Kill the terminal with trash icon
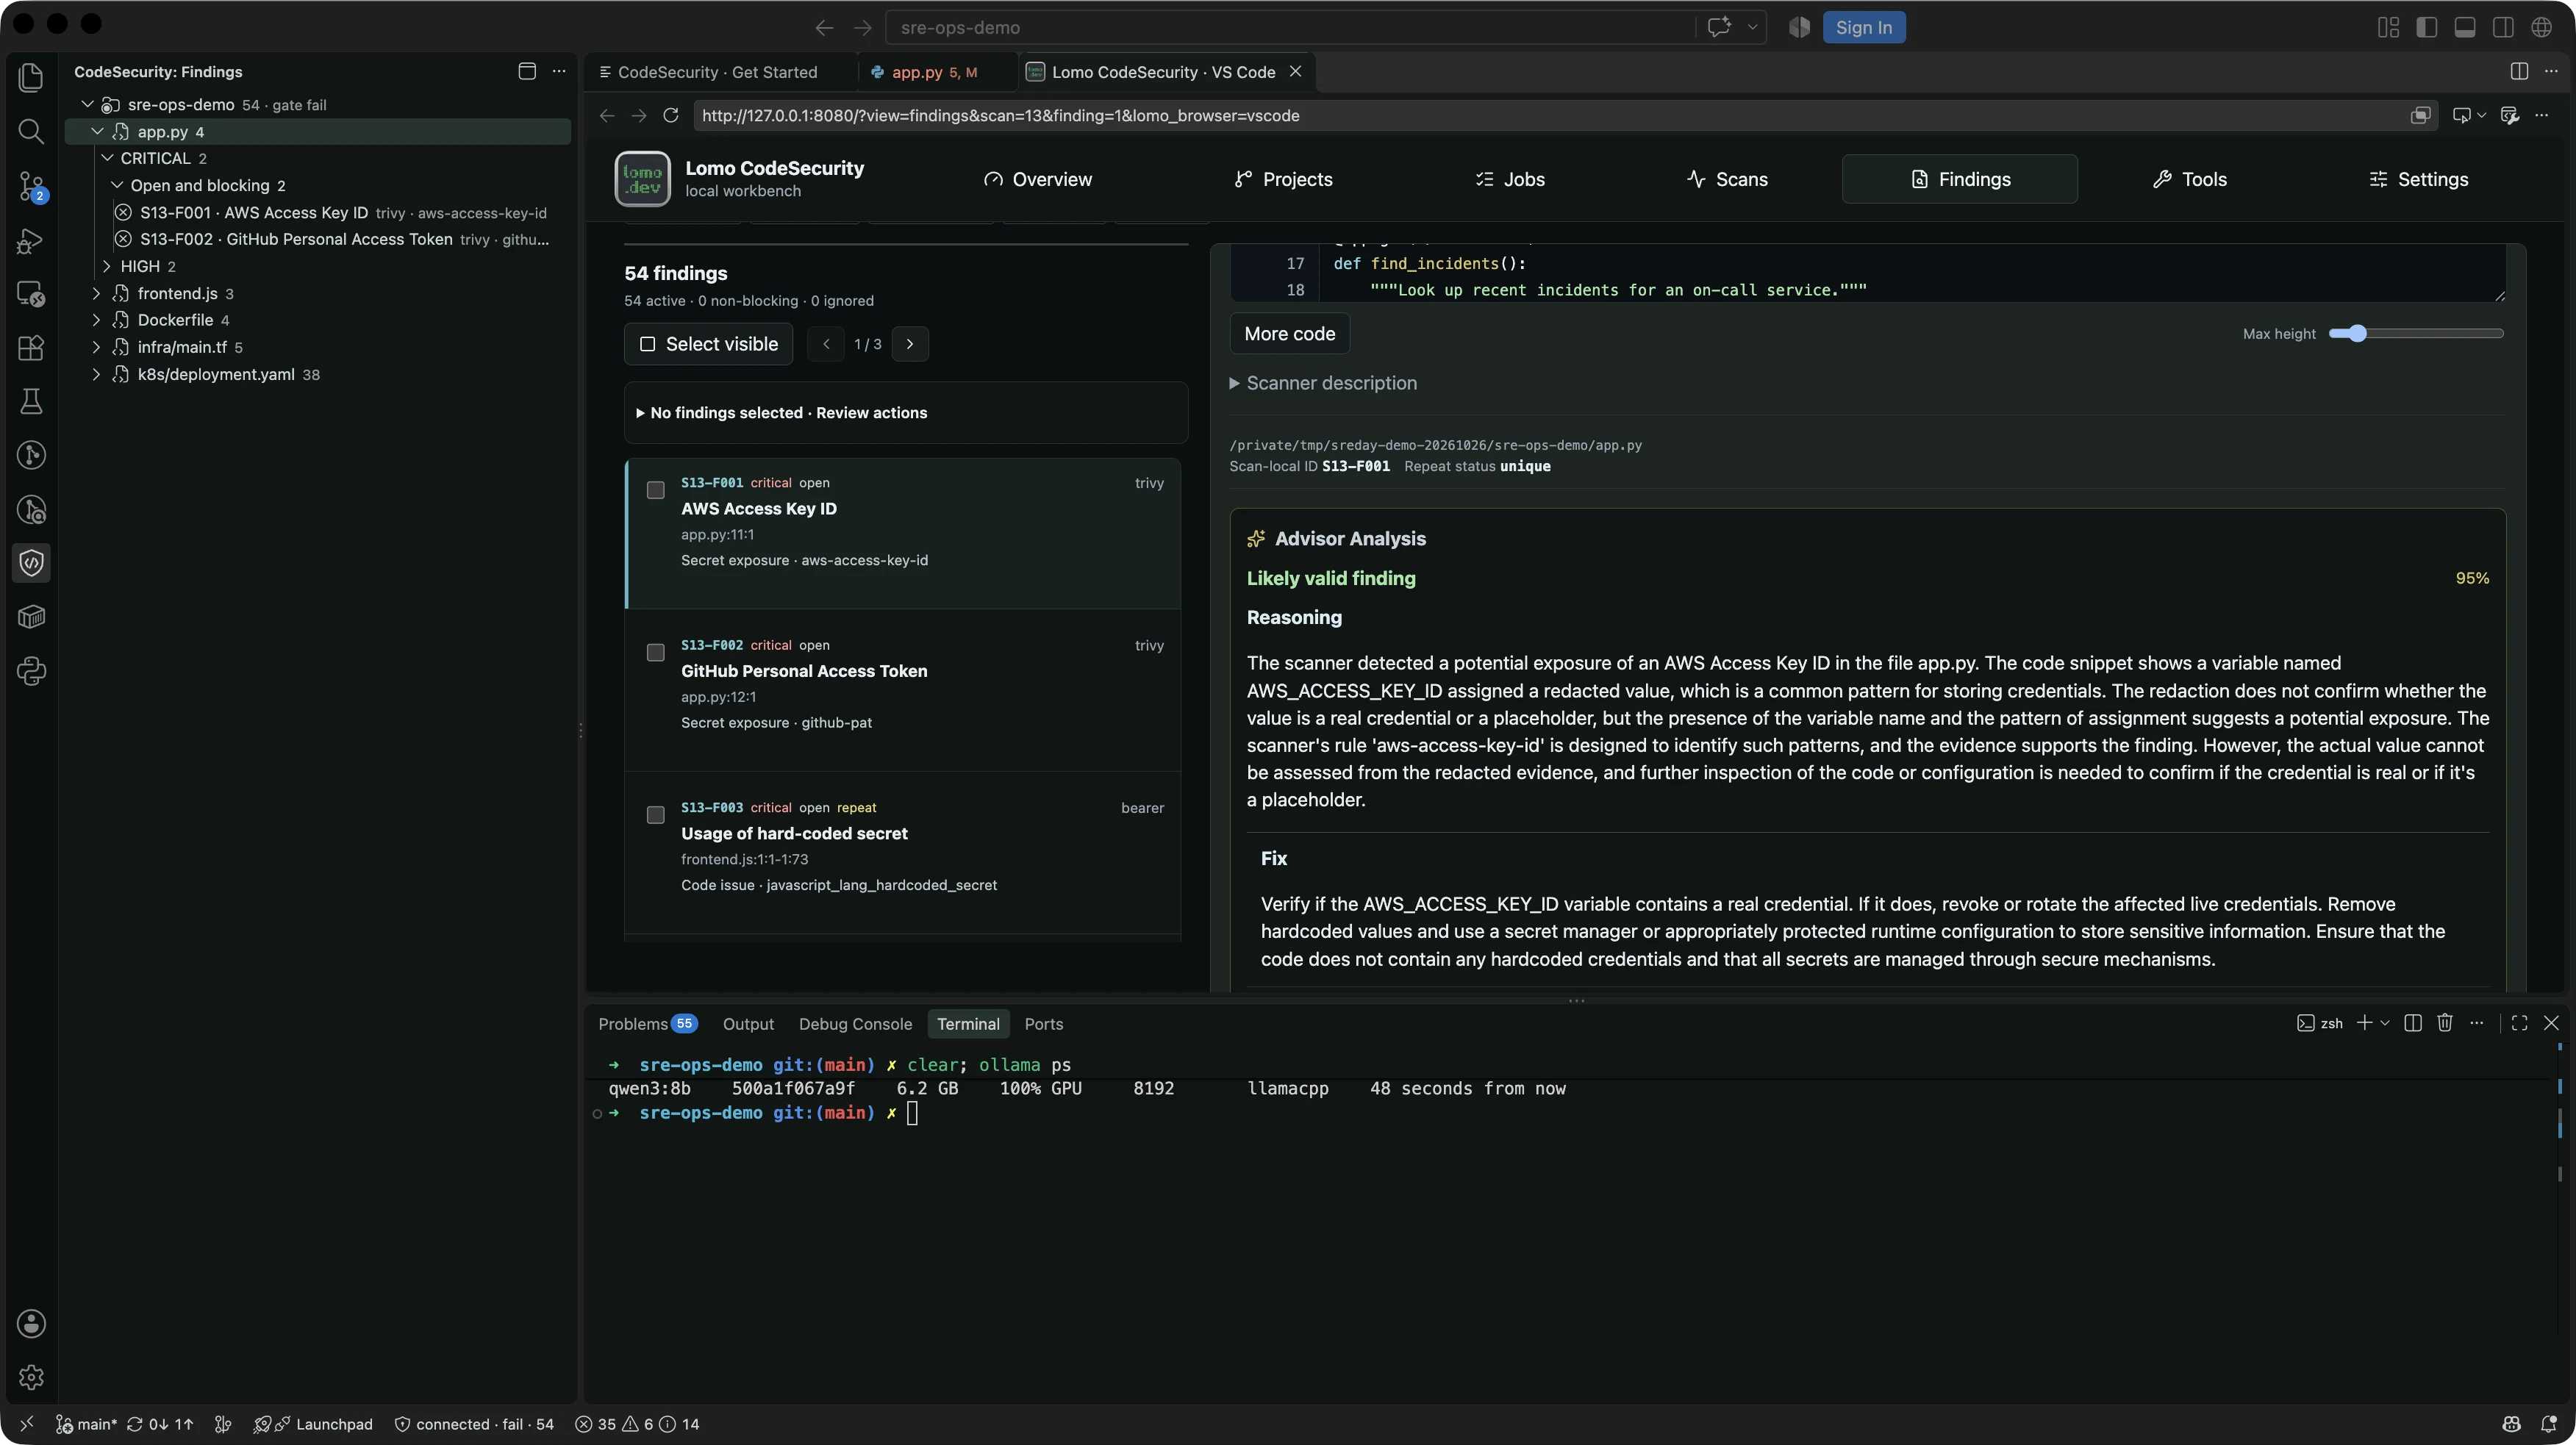The height and width of the screenshot is (1445, 2576). coord(2445,1023)
